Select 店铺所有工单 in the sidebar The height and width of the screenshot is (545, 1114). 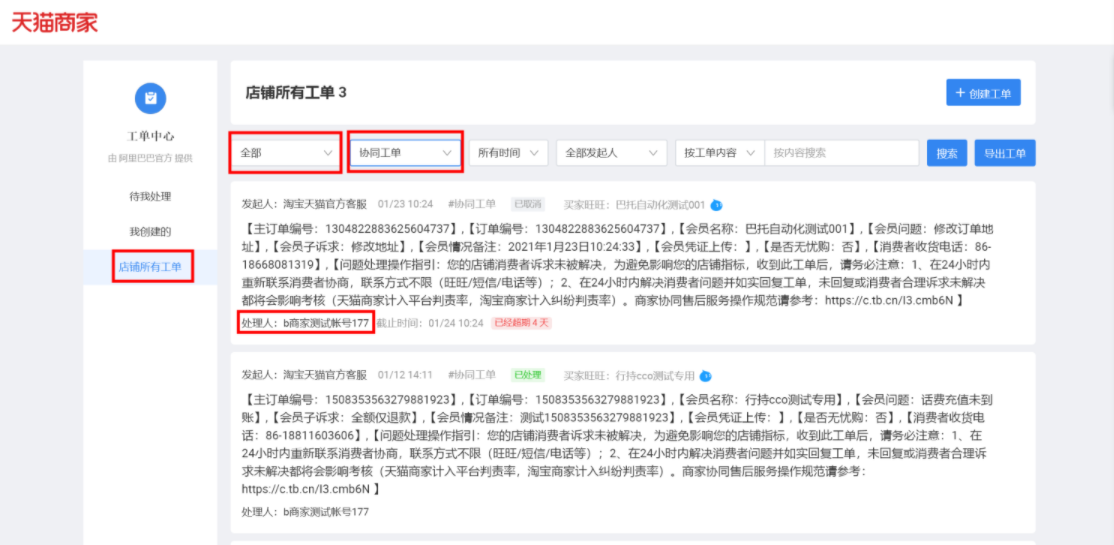[x=150, y=267]
